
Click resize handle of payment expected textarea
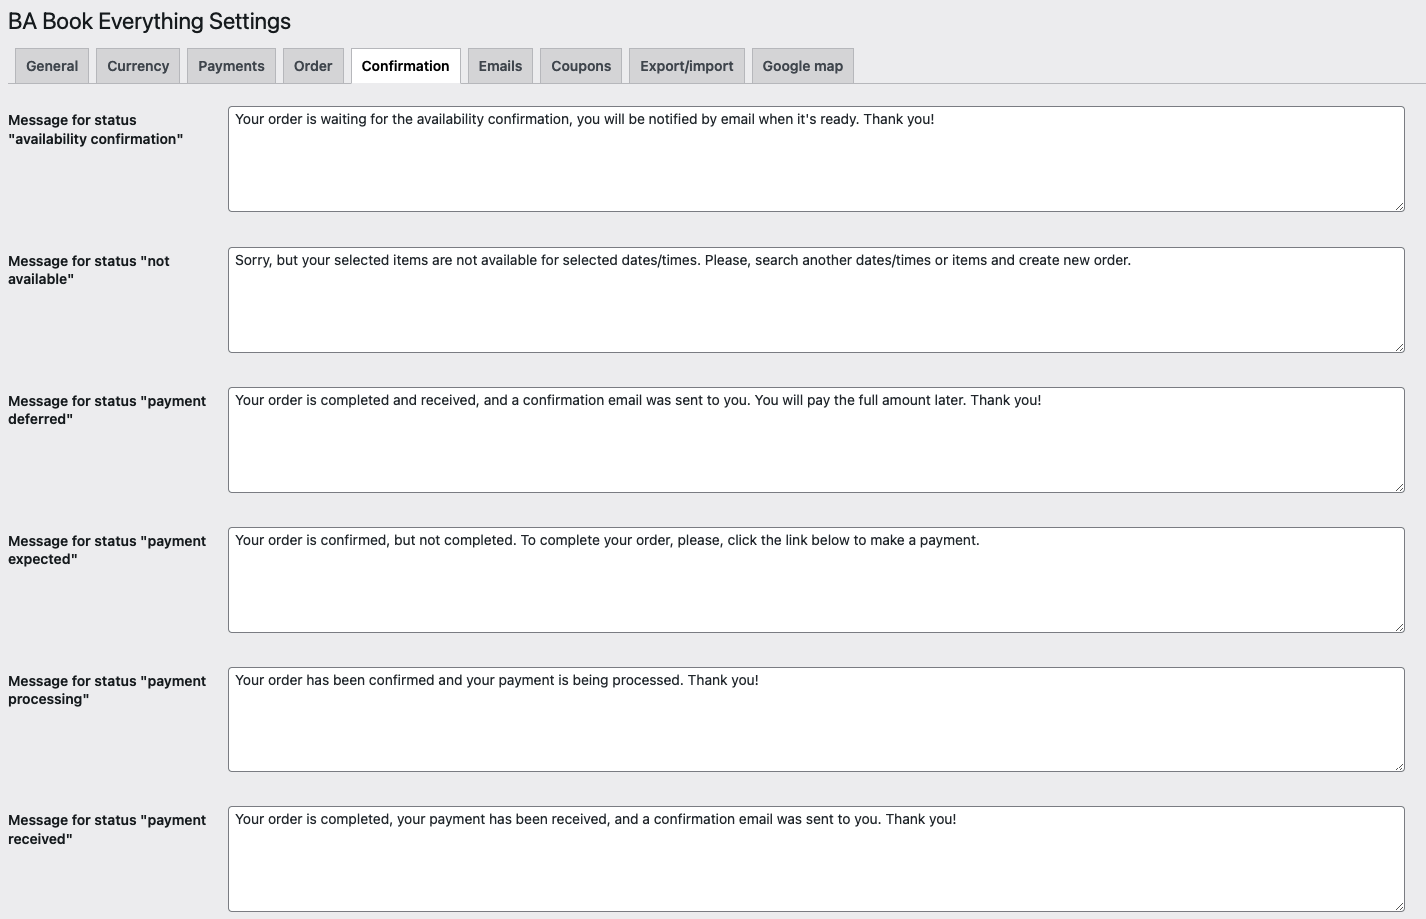point(1399,627)
